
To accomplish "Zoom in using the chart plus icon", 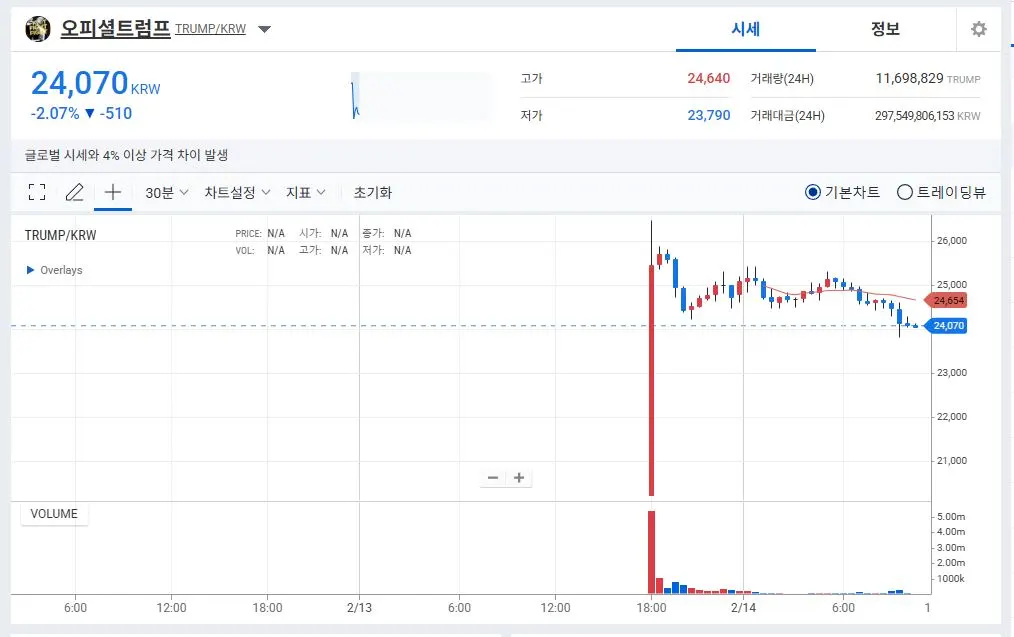I will (x=519, y=478).
